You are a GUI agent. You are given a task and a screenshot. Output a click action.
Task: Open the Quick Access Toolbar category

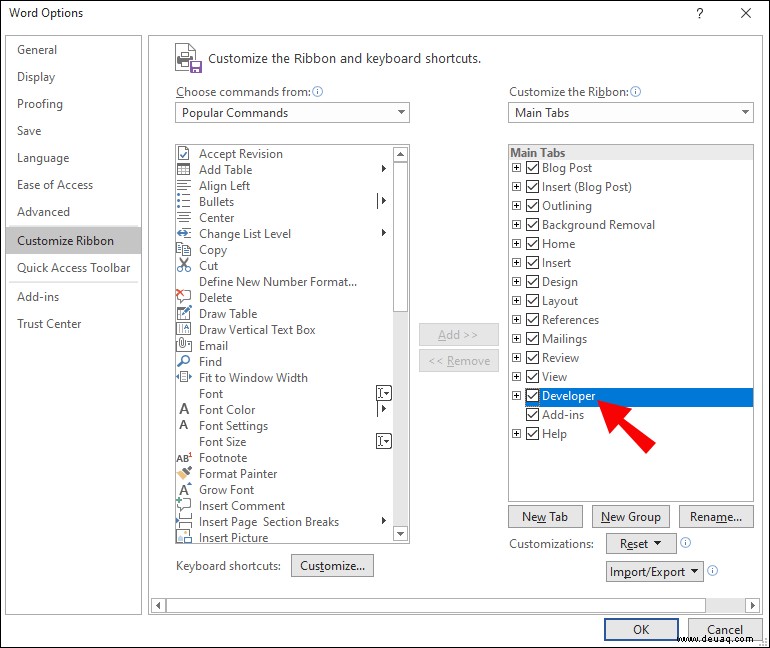(x=74, y=268)
